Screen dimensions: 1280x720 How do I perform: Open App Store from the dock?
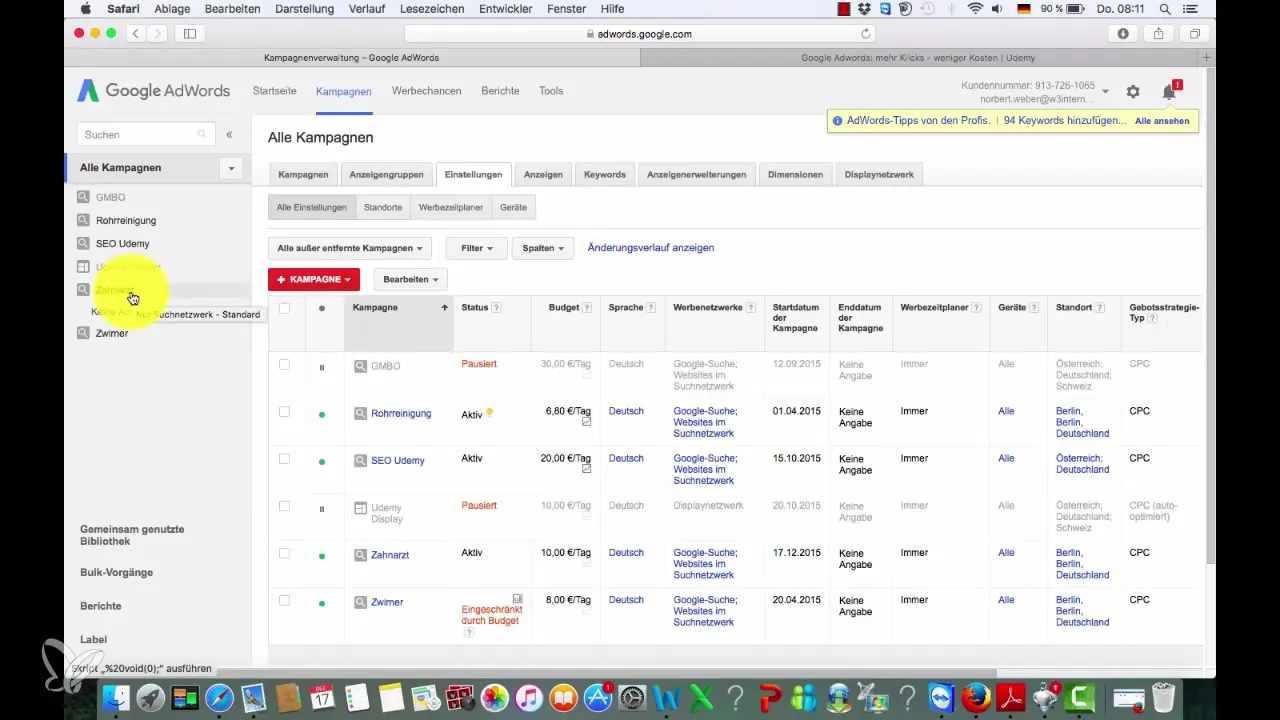coord(598,697)
